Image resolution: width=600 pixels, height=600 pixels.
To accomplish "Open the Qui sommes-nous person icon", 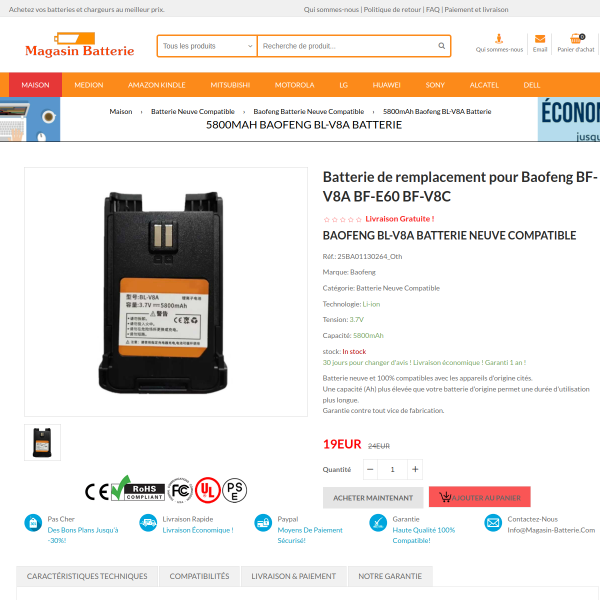I will 499,38.
